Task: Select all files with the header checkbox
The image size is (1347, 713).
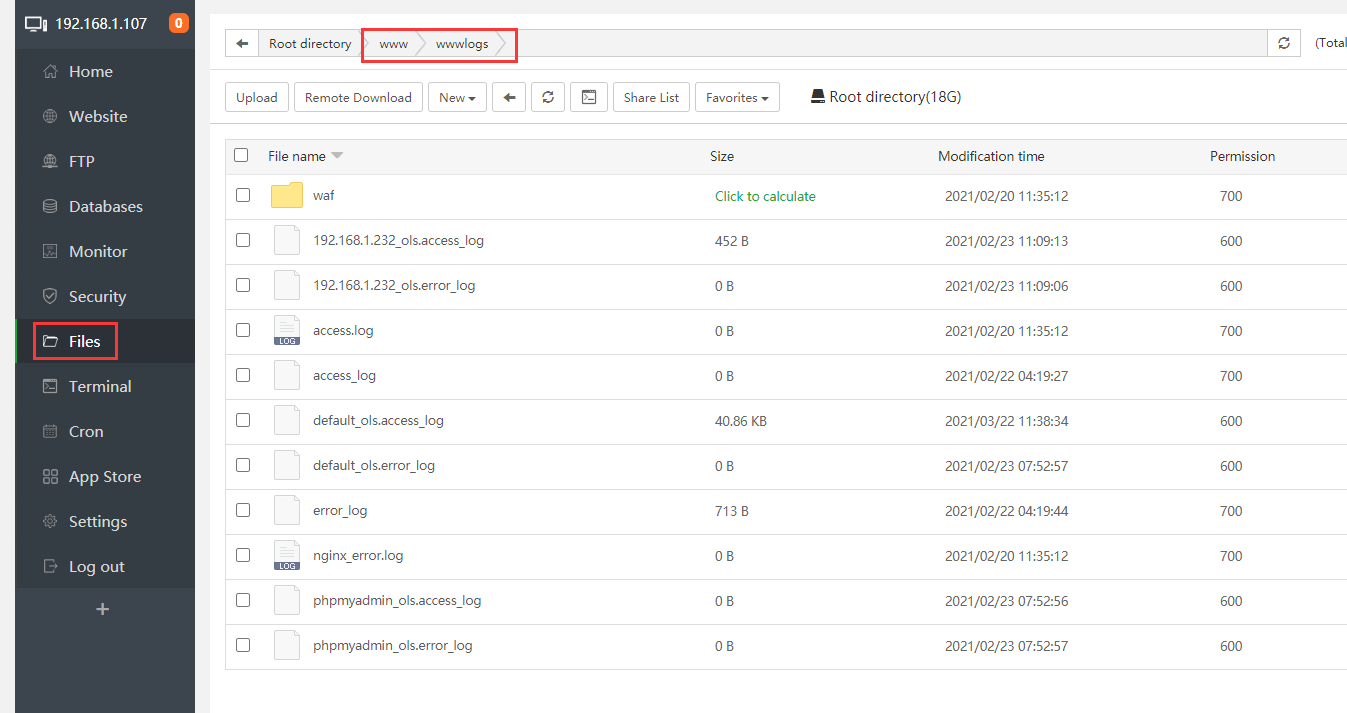Action: coord(242,156)
